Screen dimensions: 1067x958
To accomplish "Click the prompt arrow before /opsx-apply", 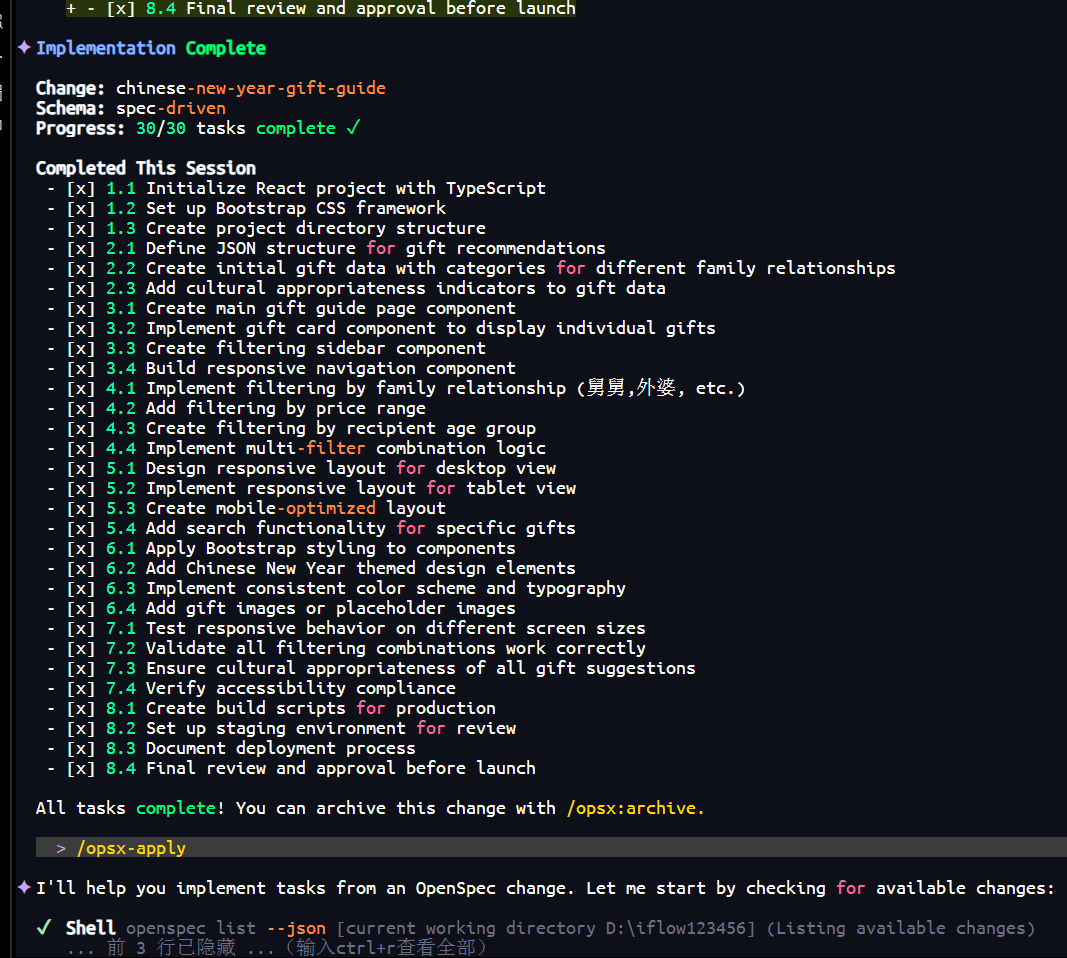I will (x=61, y=848).
